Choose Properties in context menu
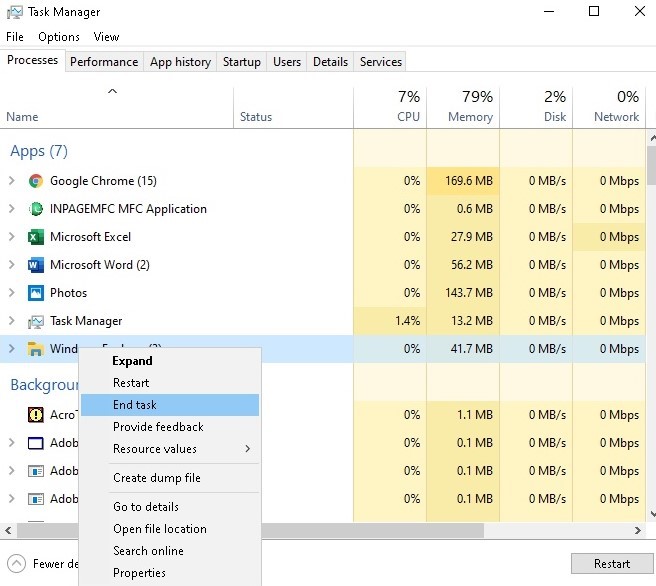Image resolution: width=656 pixels, height=586 pixels. click(170, 573)
